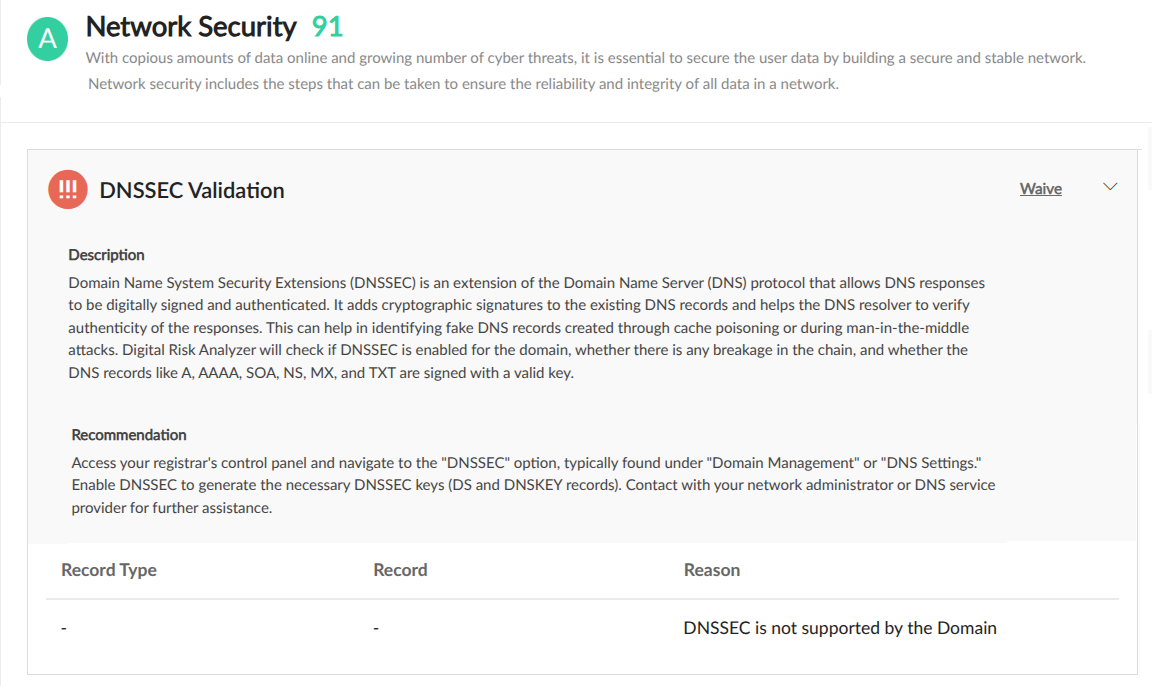Click the Waive link
The width and height of the screenshot is (1152, 686).
1040,188
